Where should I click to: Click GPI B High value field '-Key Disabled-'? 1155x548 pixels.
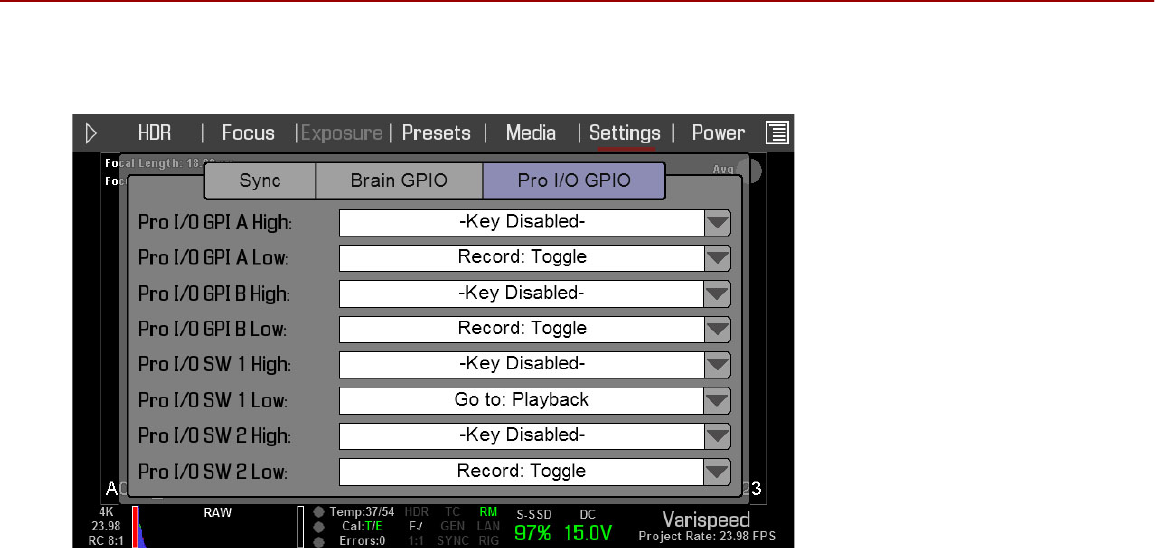tap(522, 294)
